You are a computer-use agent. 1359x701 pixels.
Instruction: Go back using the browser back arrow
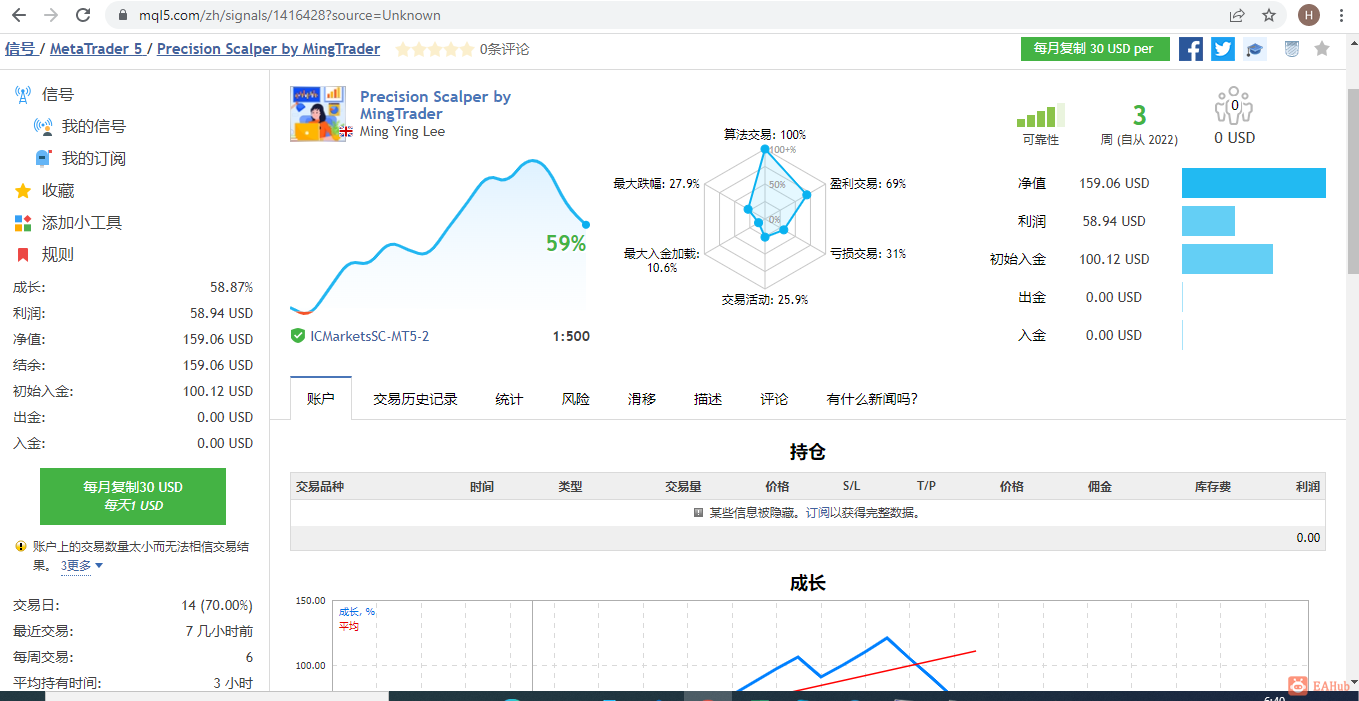click(x=18, y=15)
